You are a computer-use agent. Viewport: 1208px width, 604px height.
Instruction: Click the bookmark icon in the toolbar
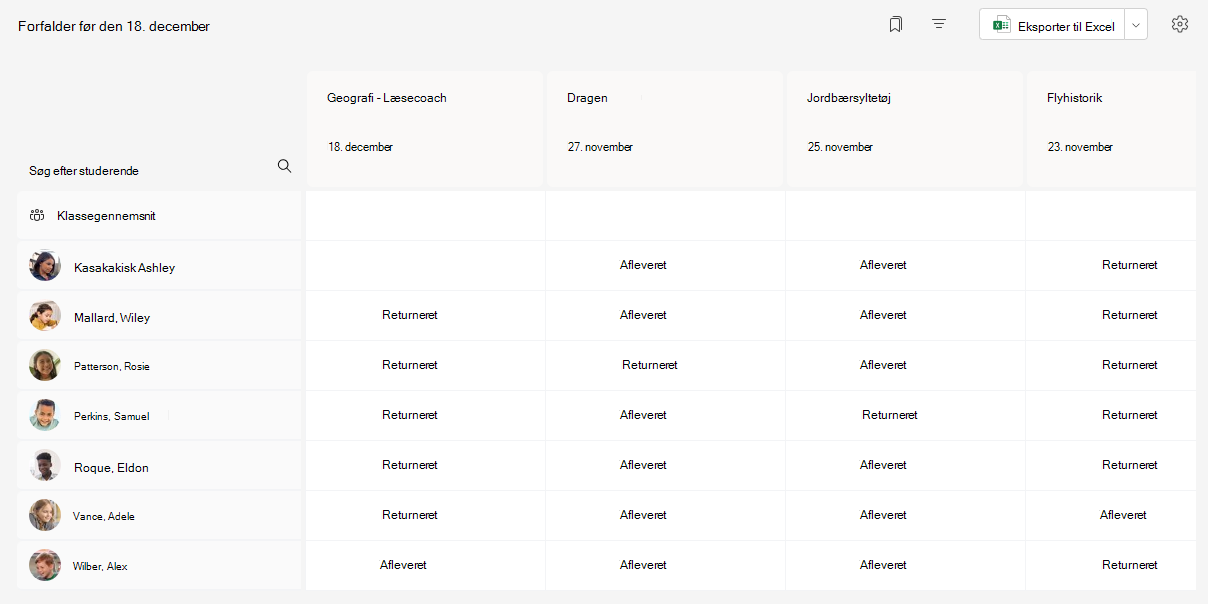(896, 24)
